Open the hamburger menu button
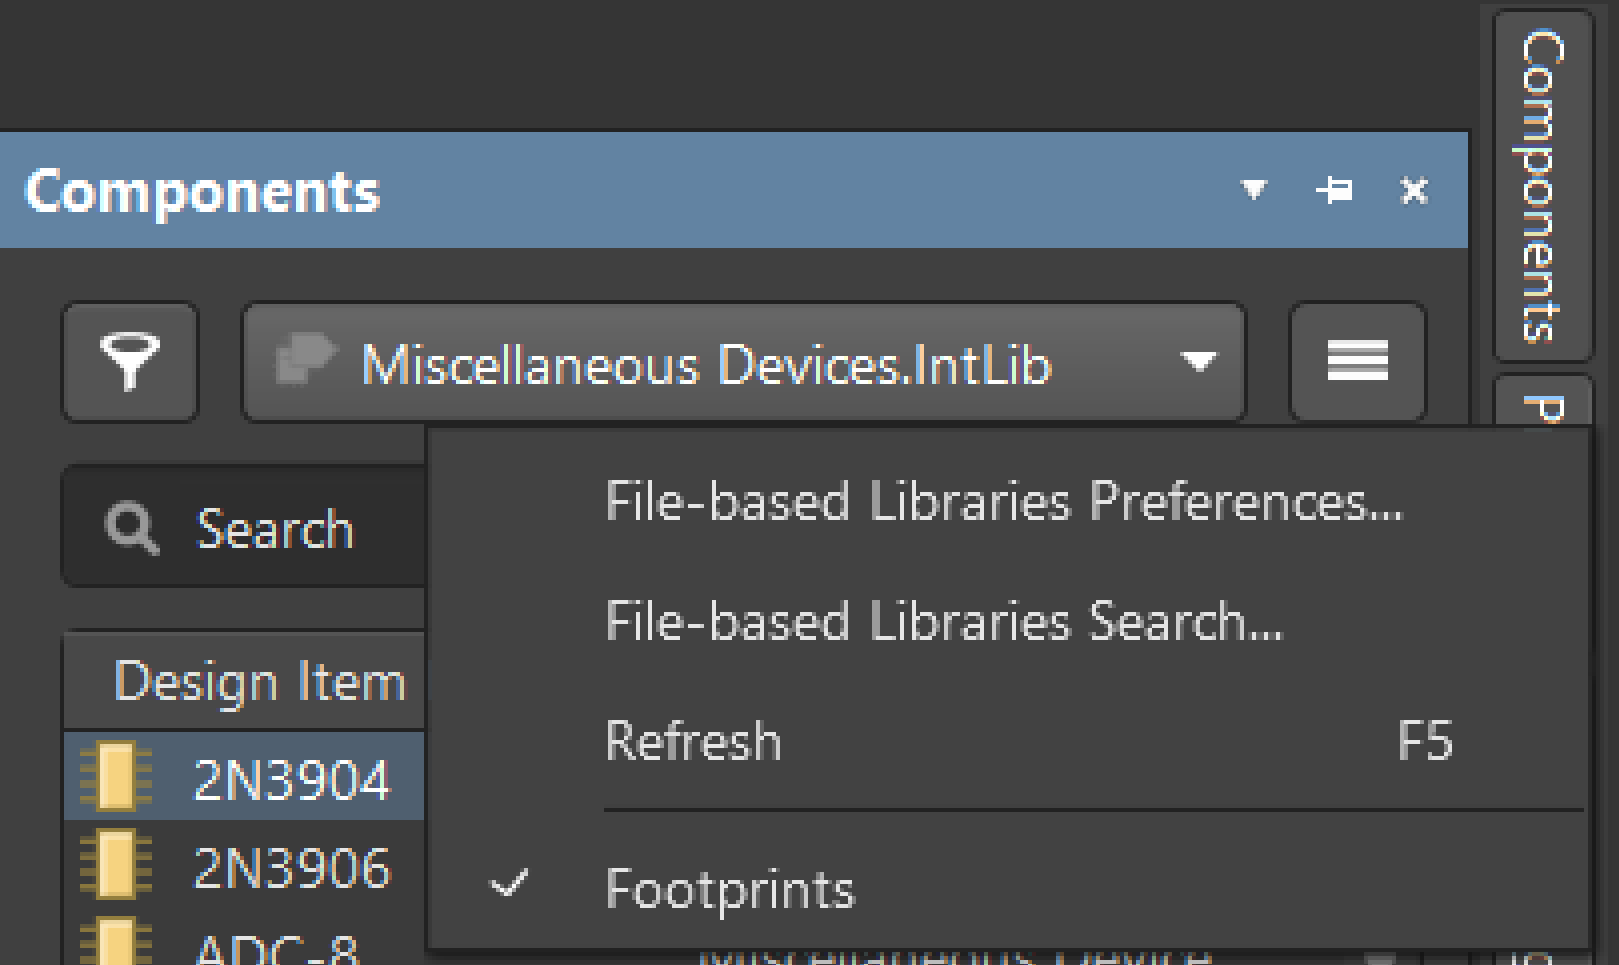This screenshot has height=965, width=1619. click(x=1357, y=362)
